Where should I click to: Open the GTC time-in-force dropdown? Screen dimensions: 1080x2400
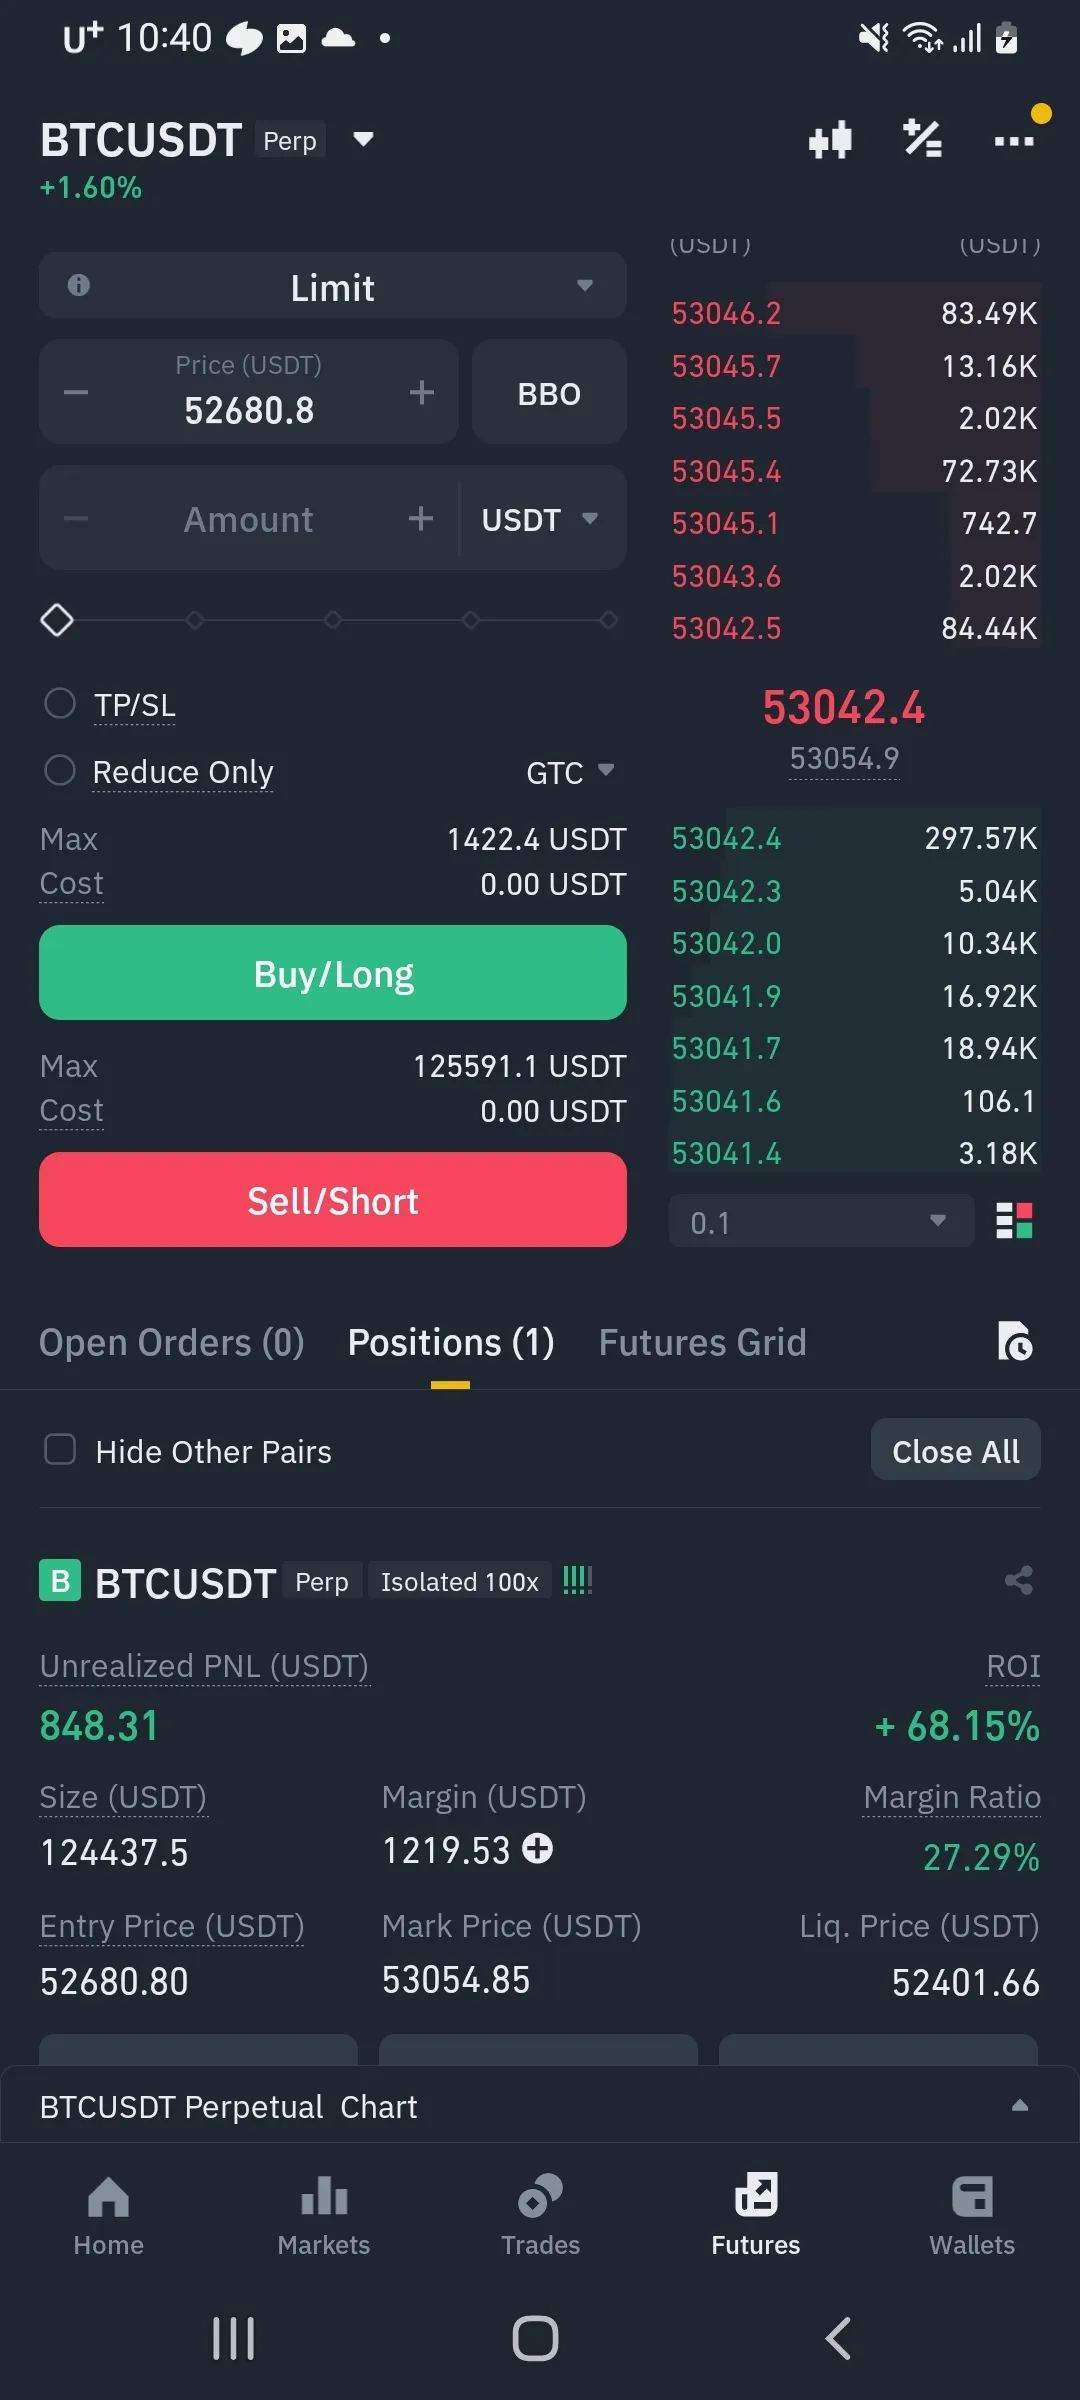[570, 772]
